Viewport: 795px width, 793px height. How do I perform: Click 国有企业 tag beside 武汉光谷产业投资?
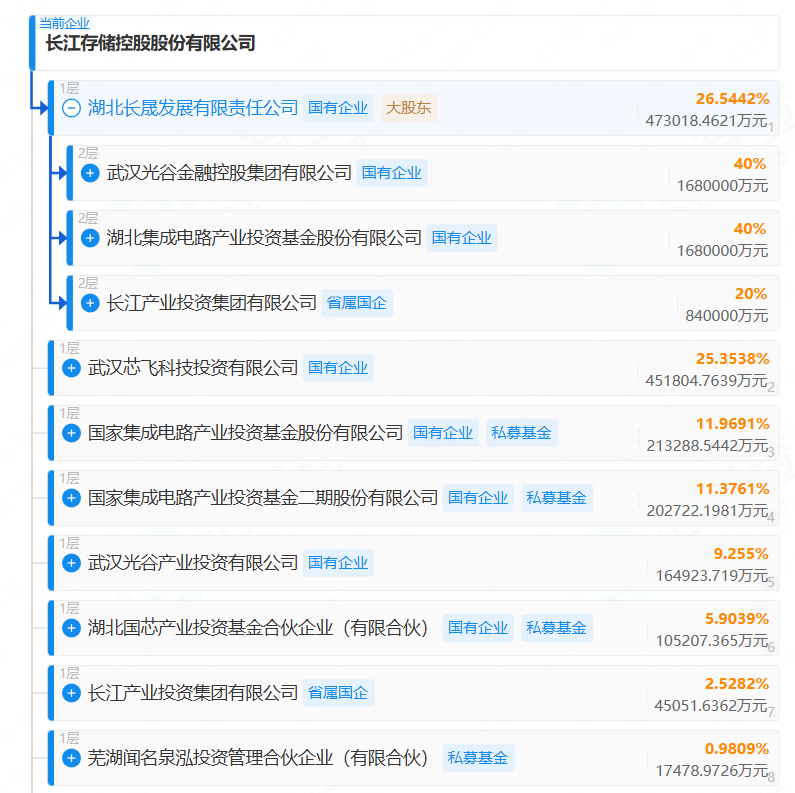click(x=338, y=563)
